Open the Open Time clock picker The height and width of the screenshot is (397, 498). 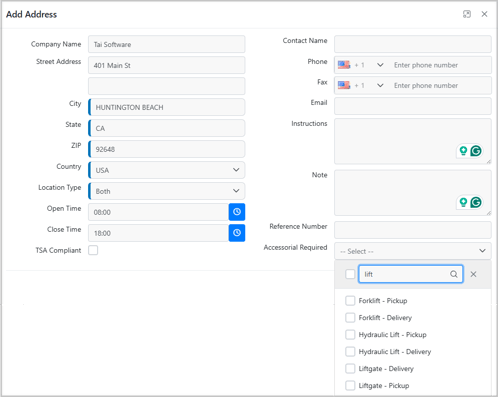(x=237, y=212)
